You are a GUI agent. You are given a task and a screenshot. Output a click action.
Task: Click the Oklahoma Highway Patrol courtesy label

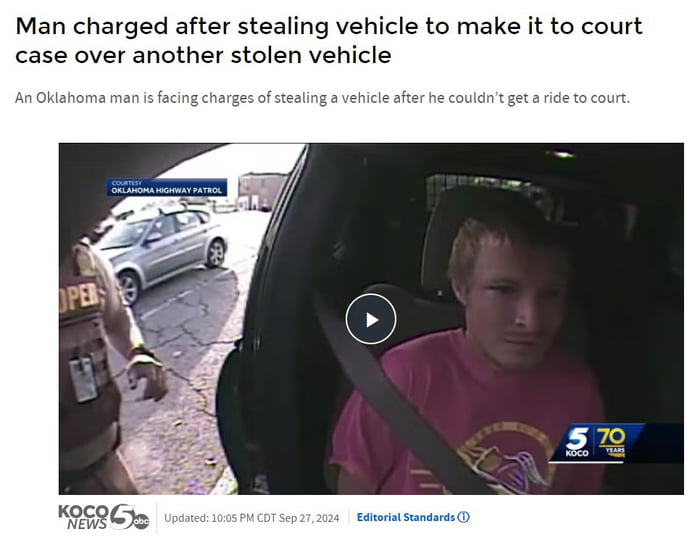pos(167,187)
